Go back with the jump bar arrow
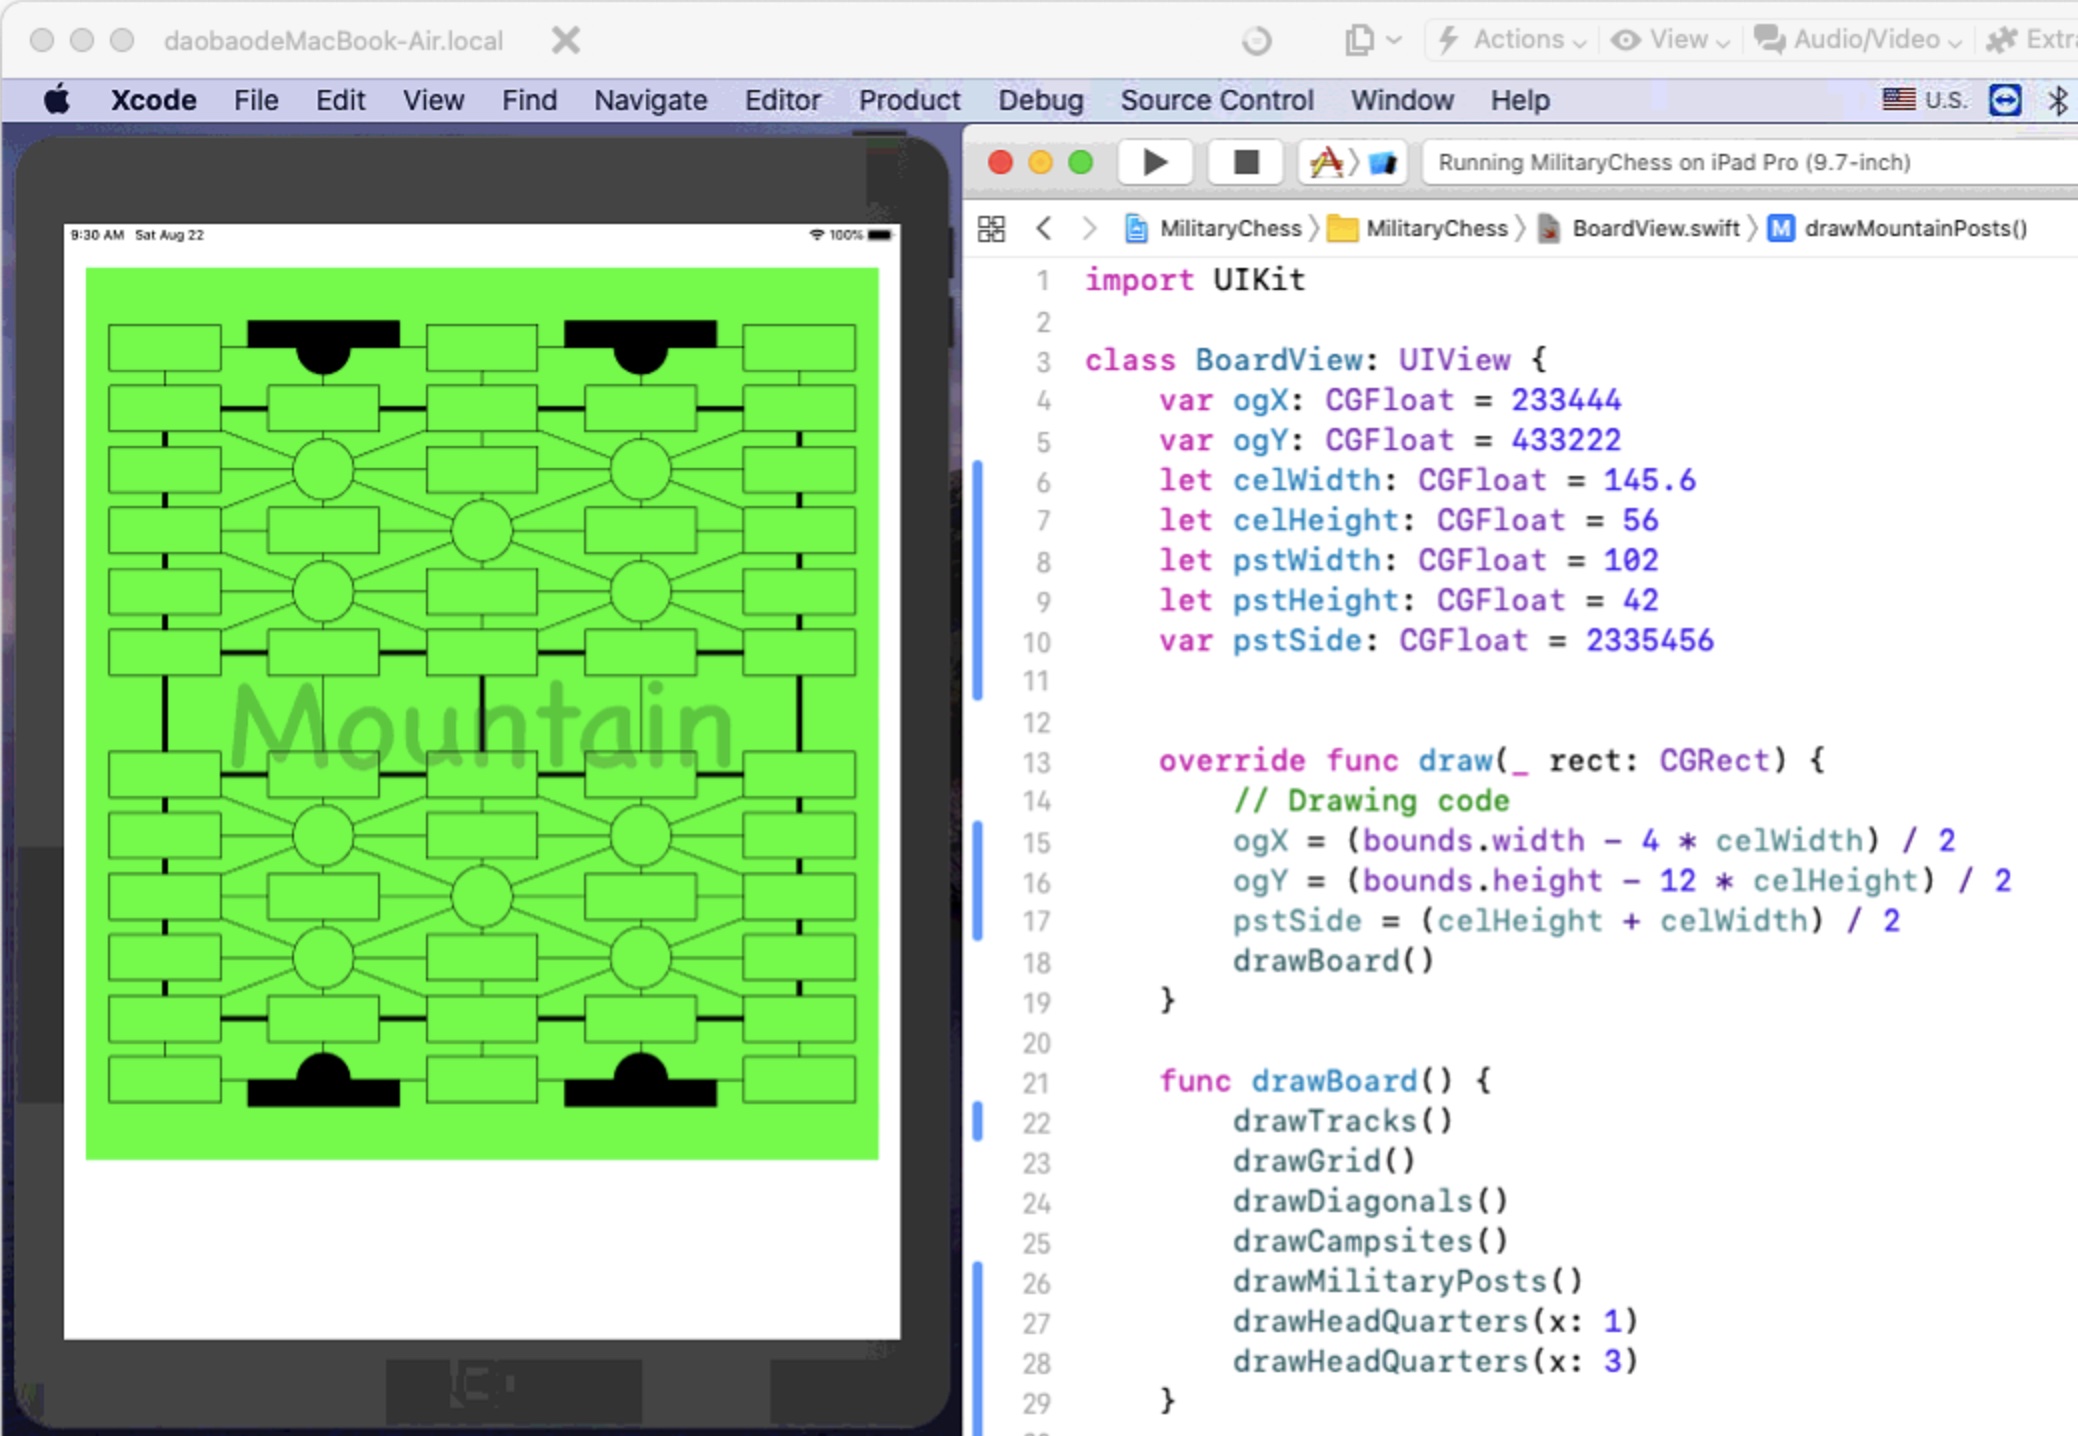Image resolution: width=2078 pixels, height=1436 pixels. pos(1044,229)
